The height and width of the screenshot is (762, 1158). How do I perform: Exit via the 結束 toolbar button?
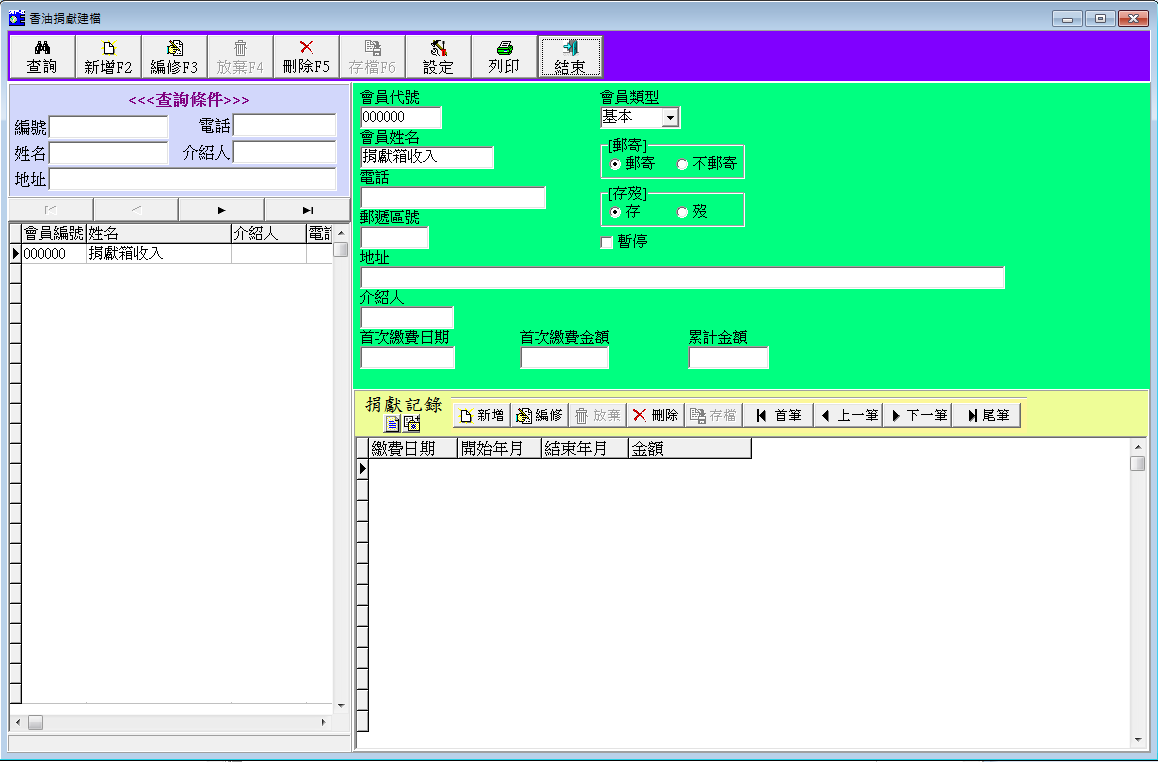tap(570, 57)
